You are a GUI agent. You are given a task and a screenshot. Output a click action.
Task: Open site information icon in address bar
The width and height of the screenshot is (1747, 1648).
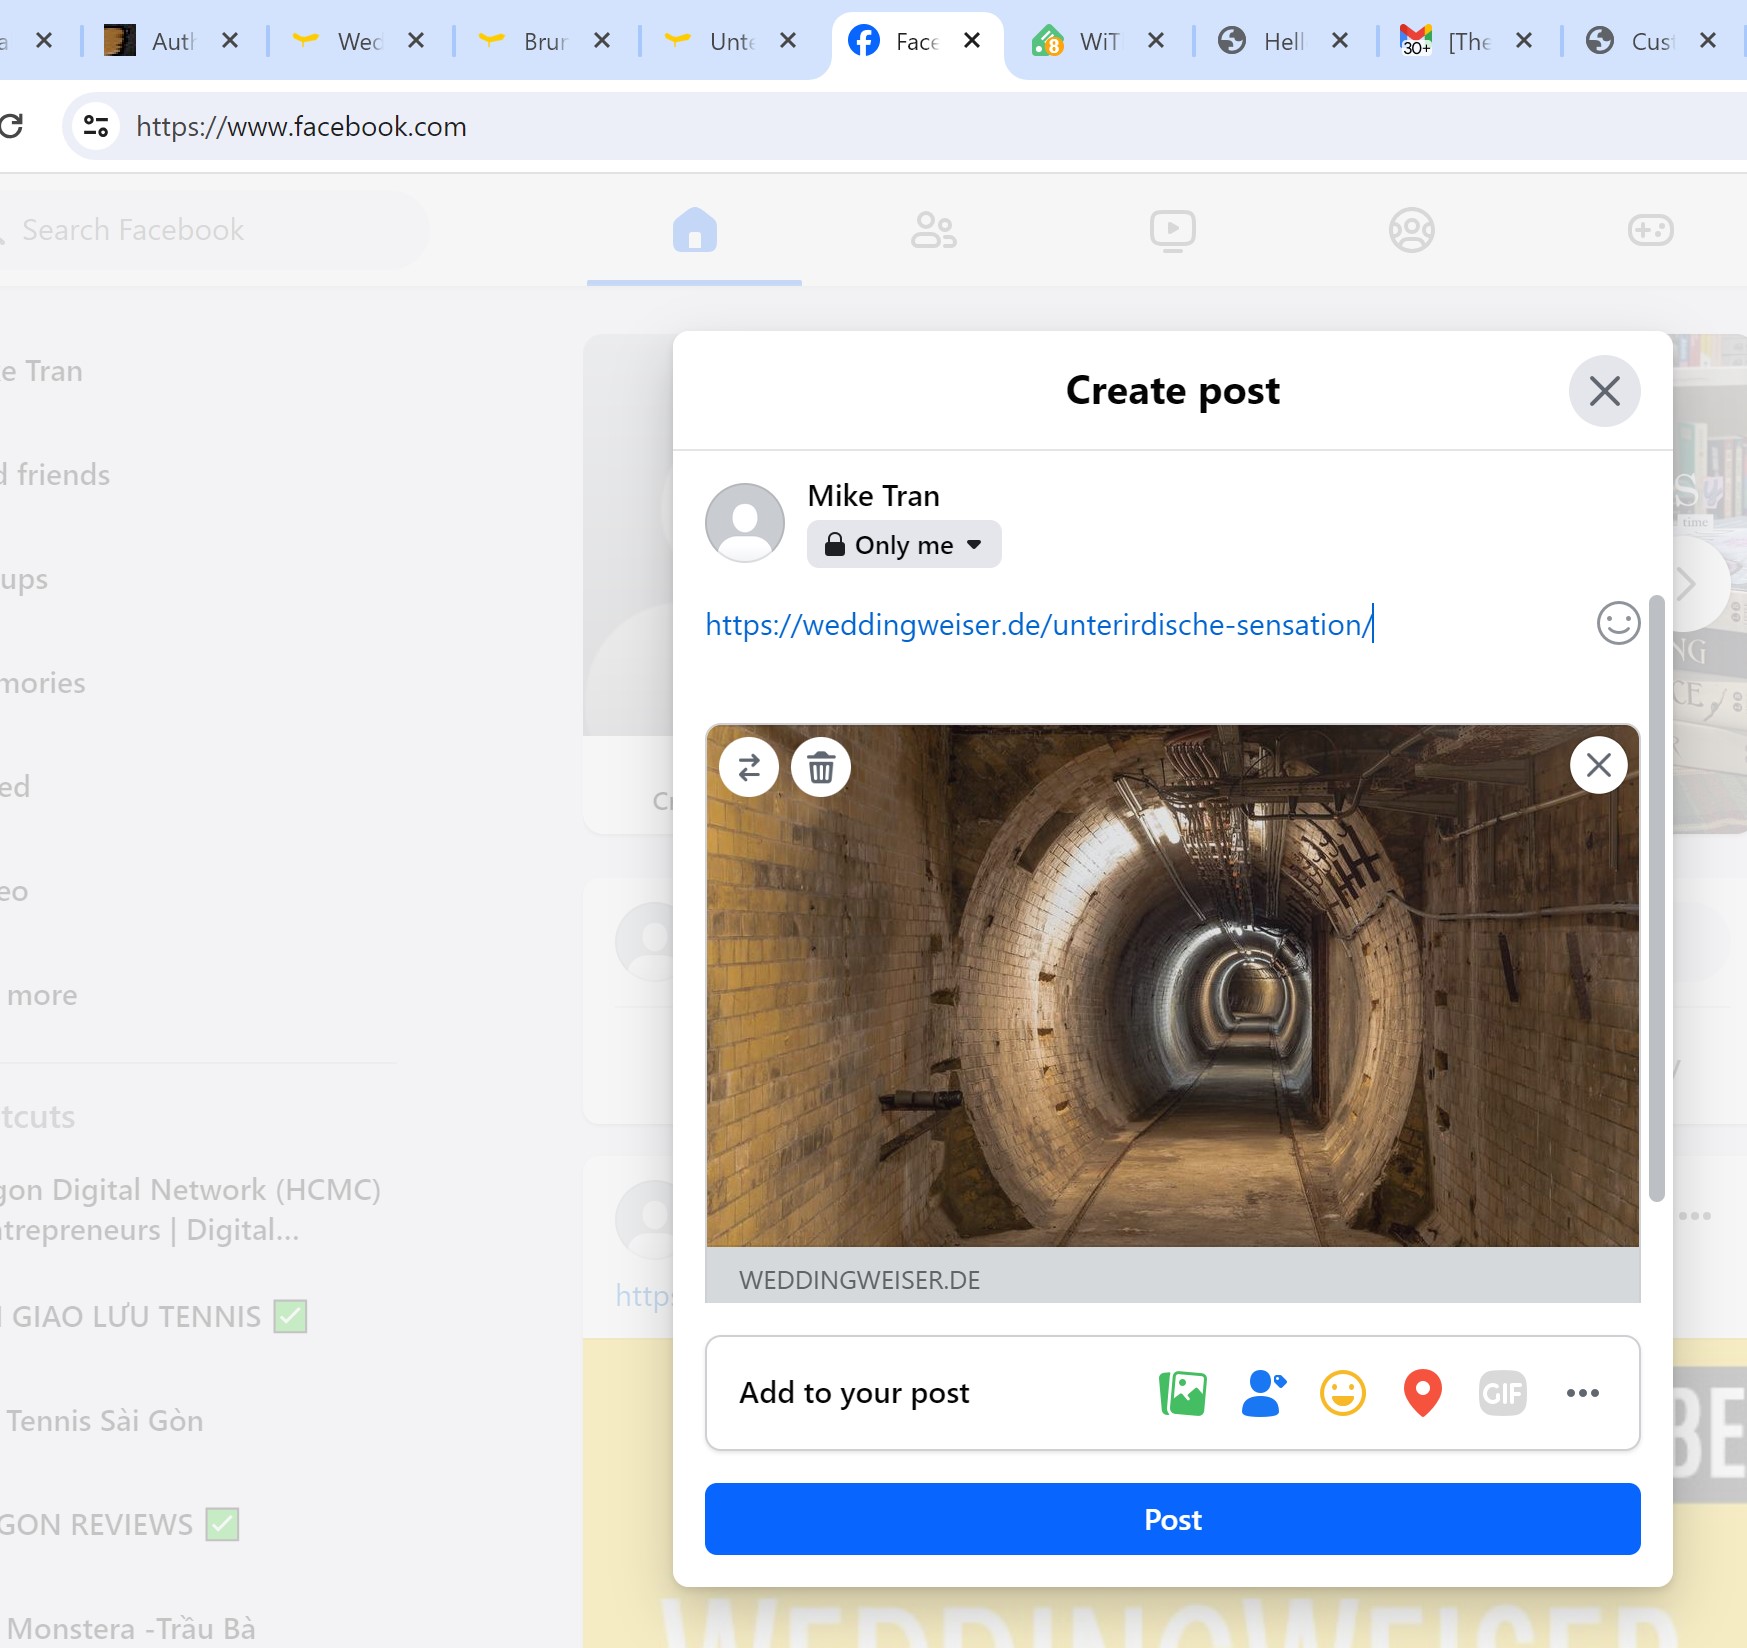(x=96, y=126)
